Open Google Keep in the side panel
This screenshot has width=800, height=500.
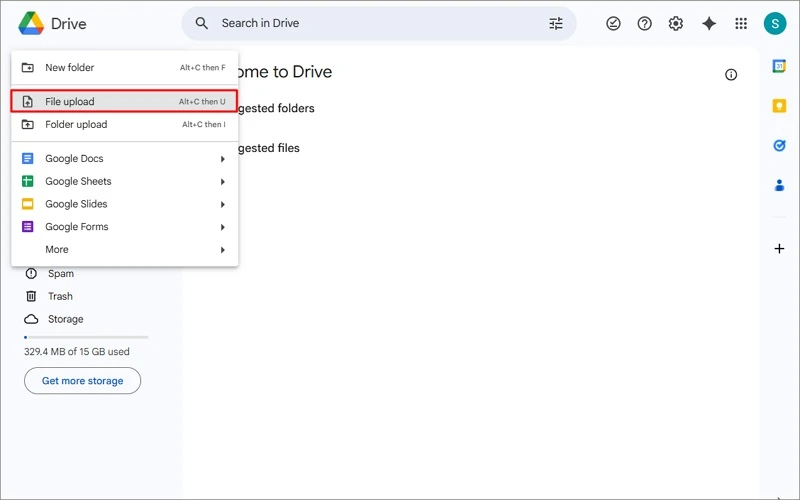[x=779, y=106]
